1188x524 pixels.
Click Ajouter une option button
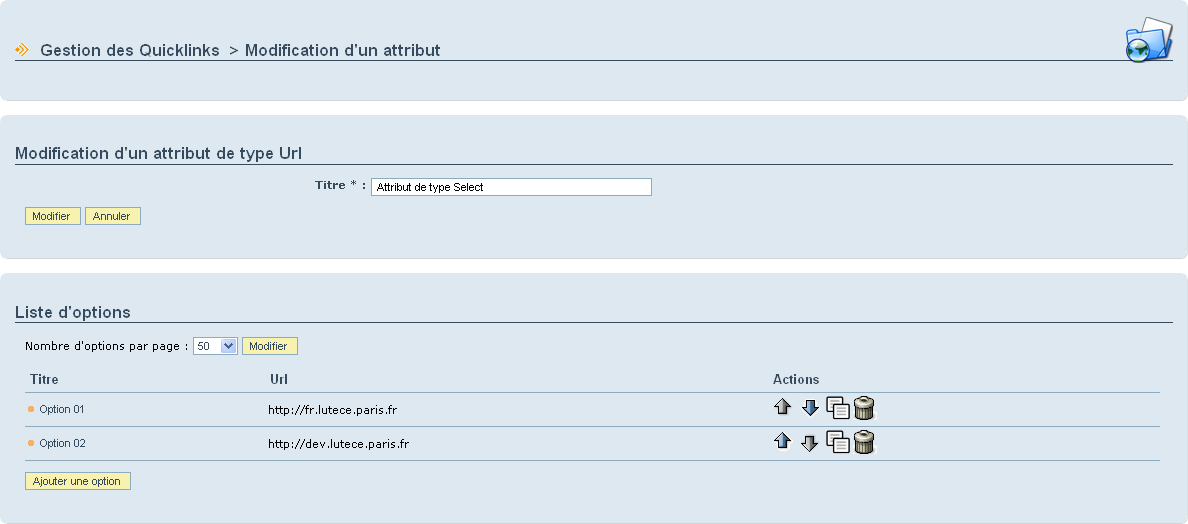[x=78, y=482]
